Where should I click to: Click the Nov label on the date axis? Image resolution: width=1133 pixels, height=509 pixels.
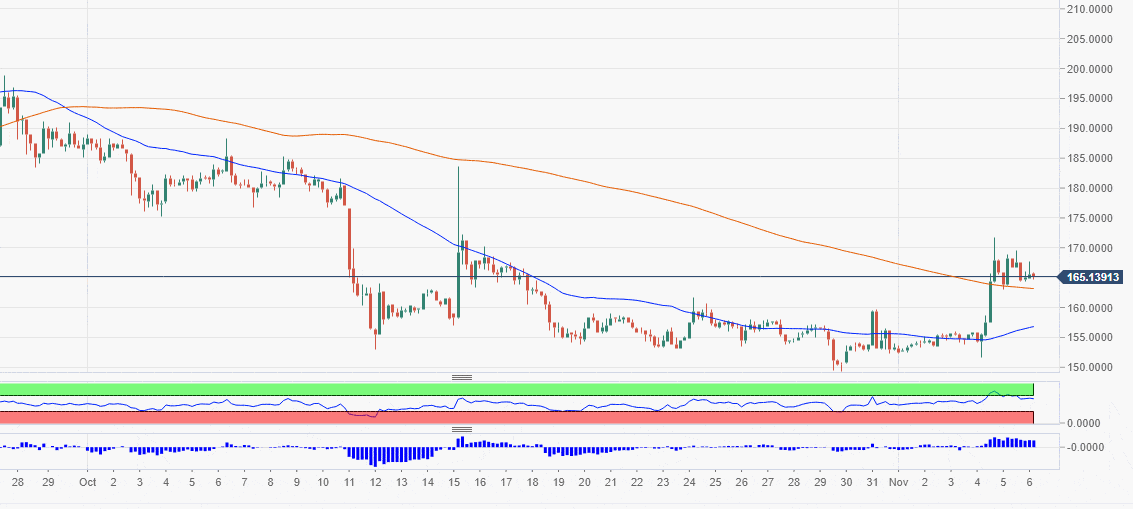click(899, 482)
